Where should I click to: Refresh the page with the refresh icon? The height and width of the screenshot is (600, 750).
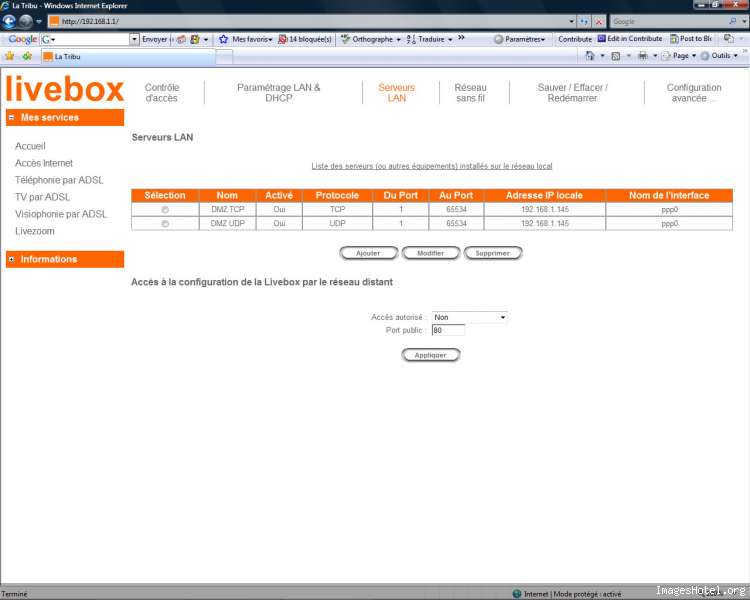tap(584, 22)
